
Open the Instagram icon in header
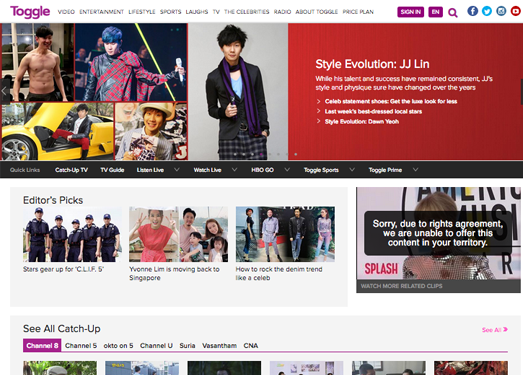[501, 11]
